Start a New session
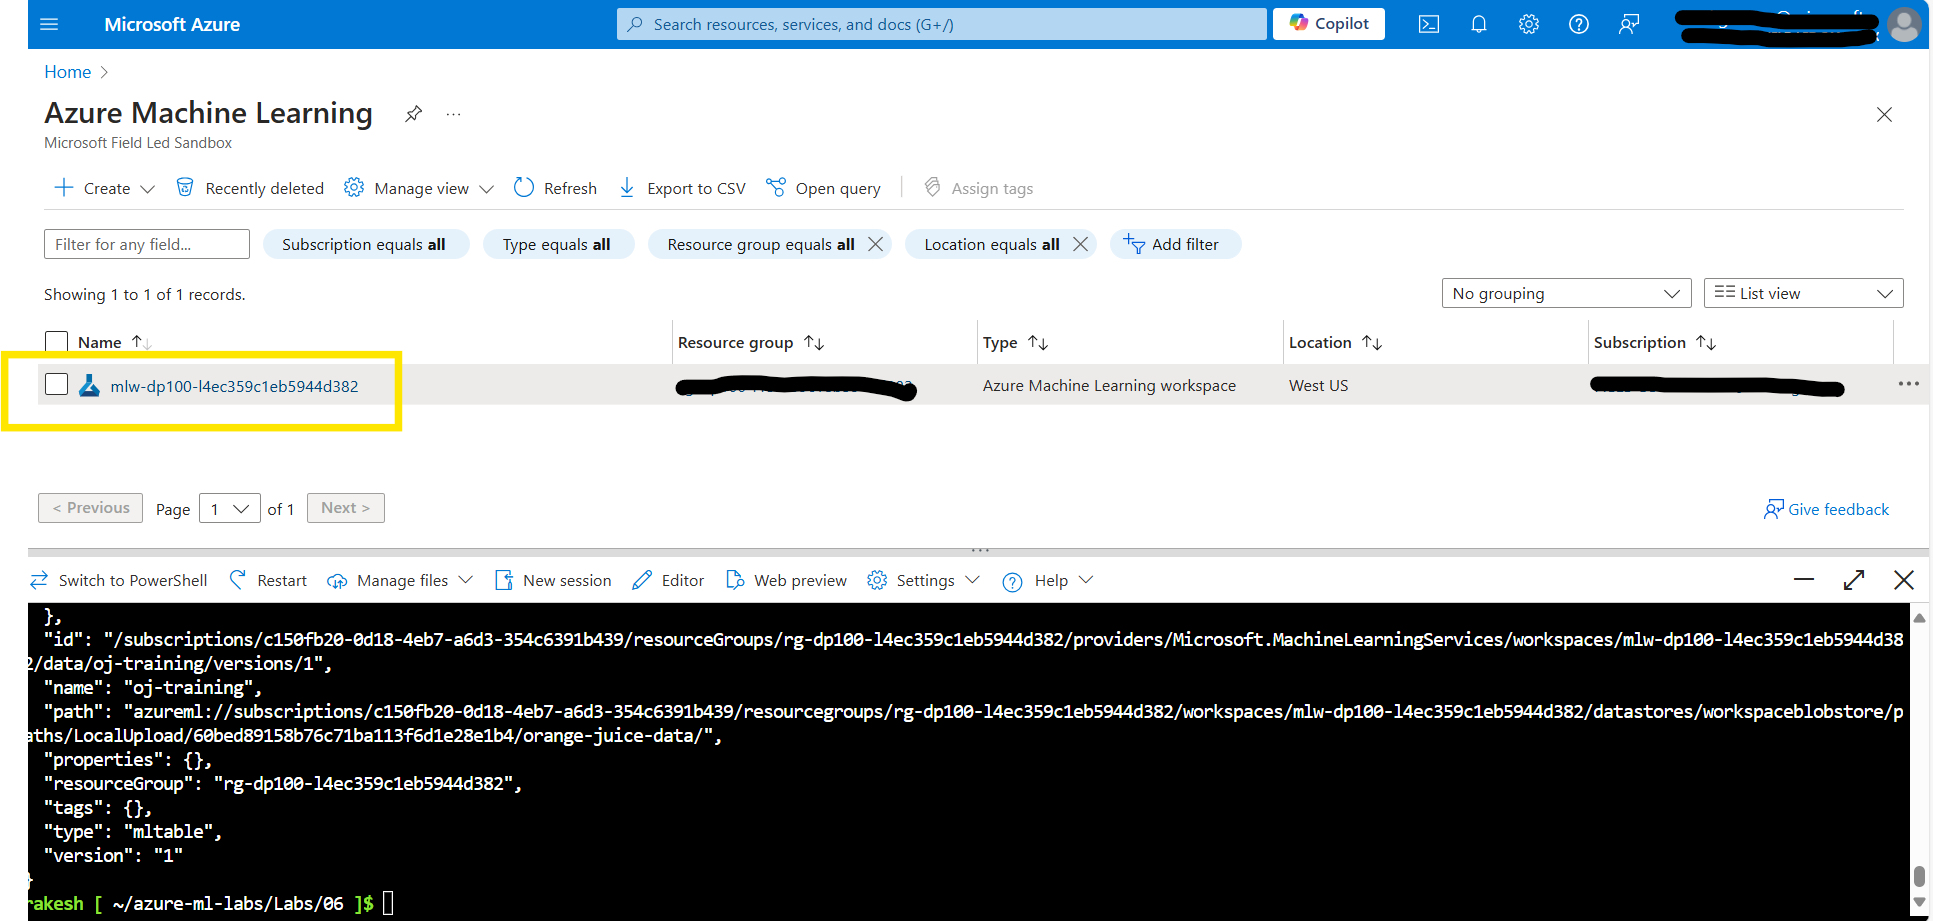This screenshot has width=1933, height=921. [x=553, y=580]
